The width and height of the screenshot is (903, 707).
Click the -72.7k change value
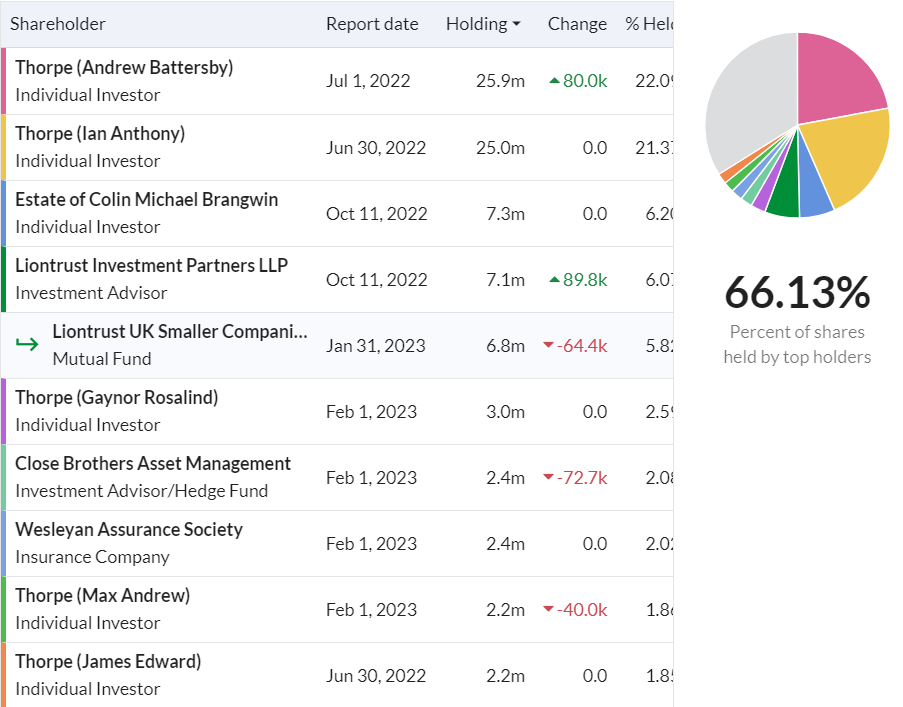click(582, 478)
